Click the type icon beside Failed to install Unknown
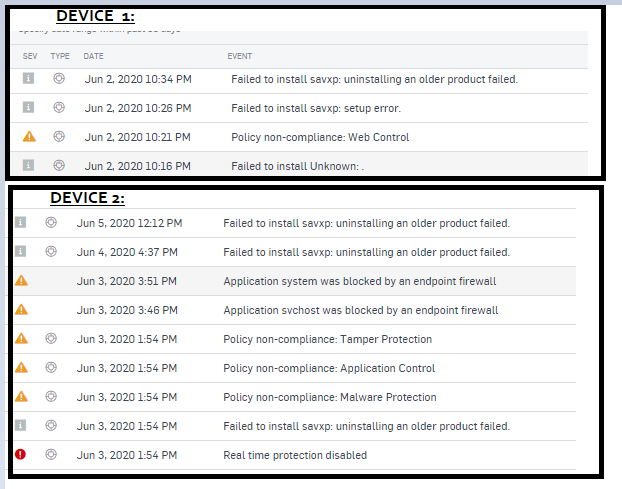The width and height of the screenshot is (622, 489). click(59, 165)
